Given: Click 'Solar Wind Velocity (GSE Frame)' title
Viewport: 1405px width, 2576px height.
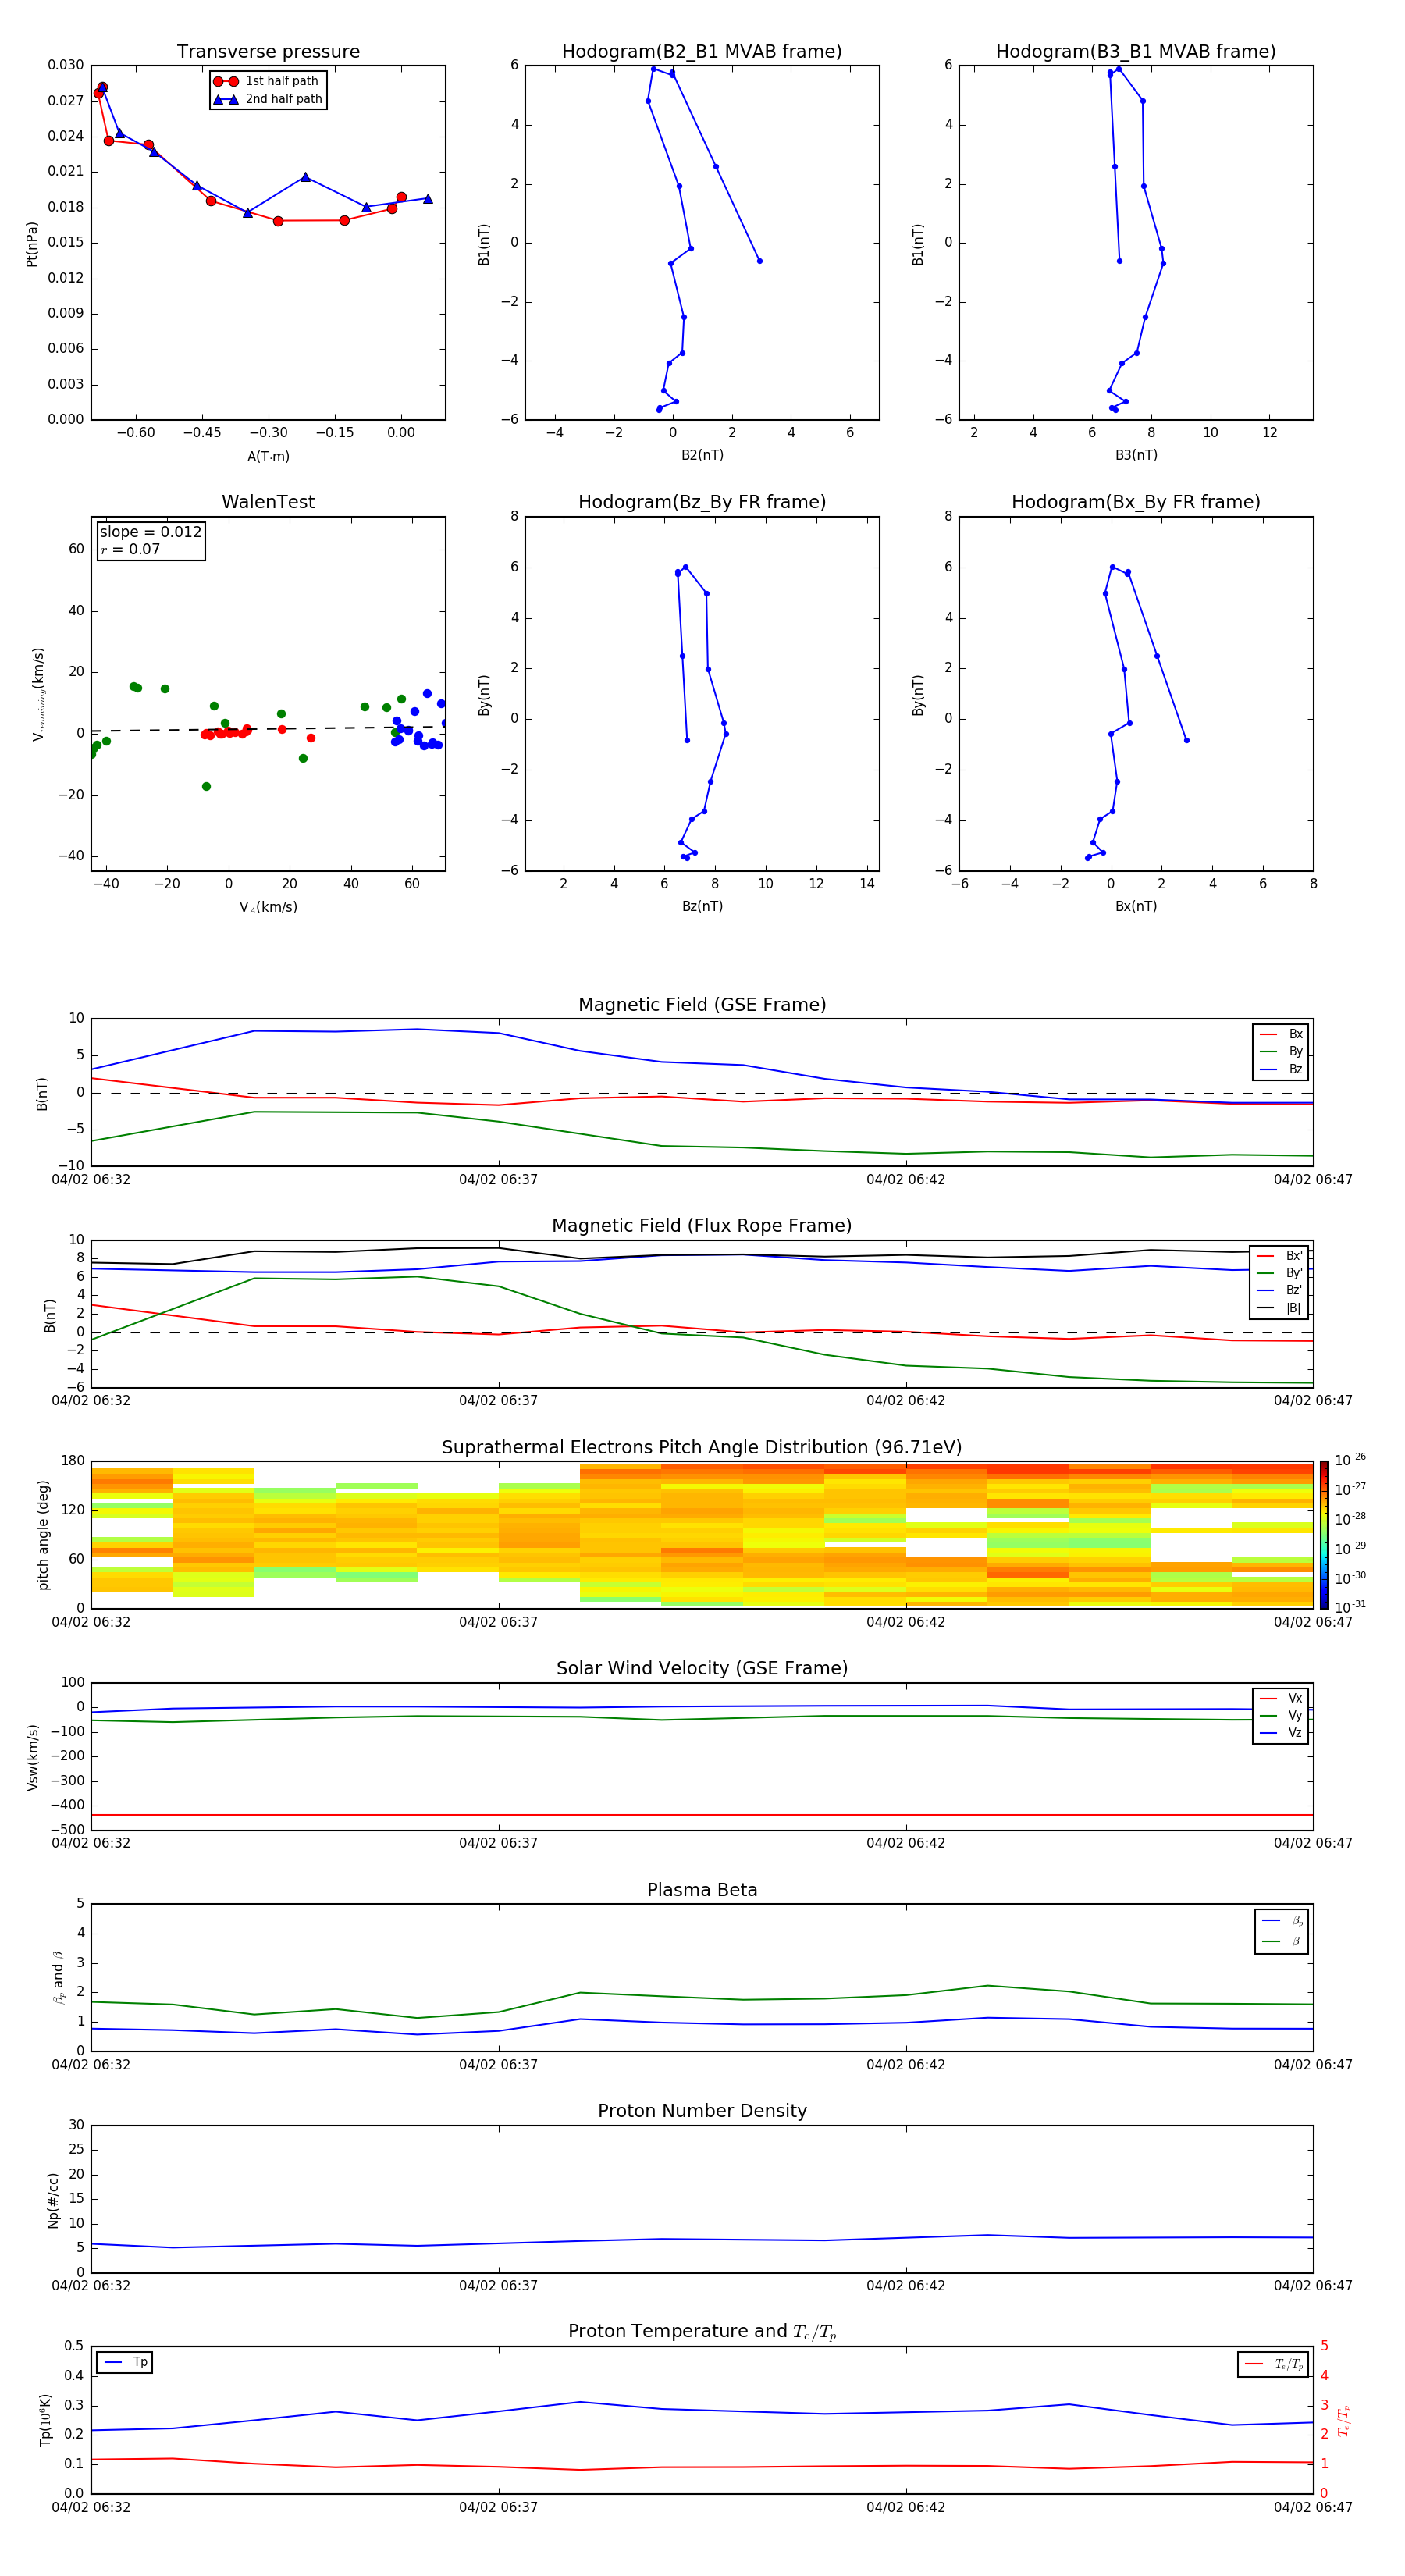Looking at the screenshot, I should pyautogui.click(x=702, y=1669).
